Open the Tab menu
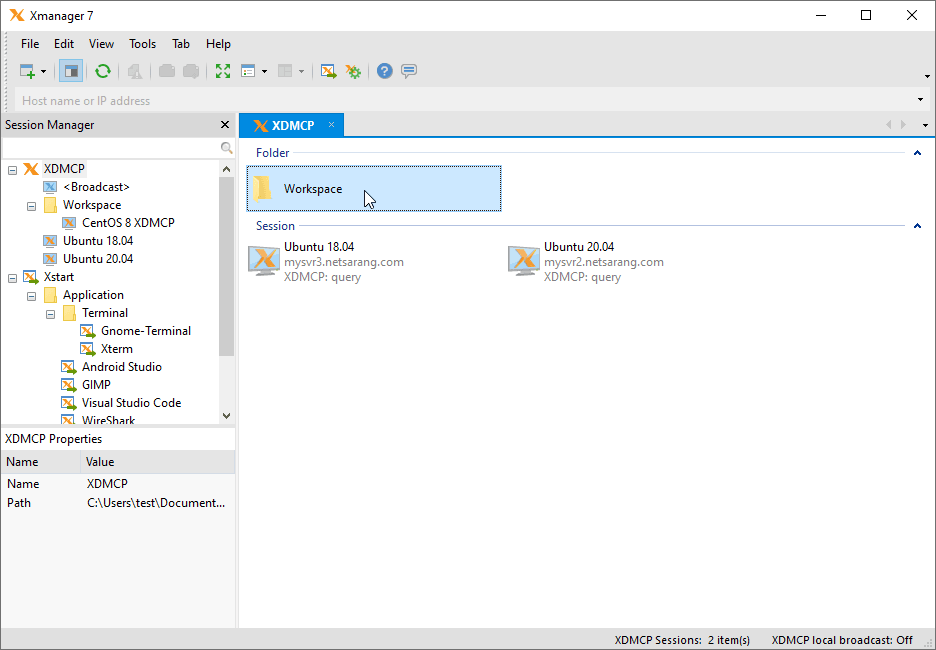 coord(181,44)
